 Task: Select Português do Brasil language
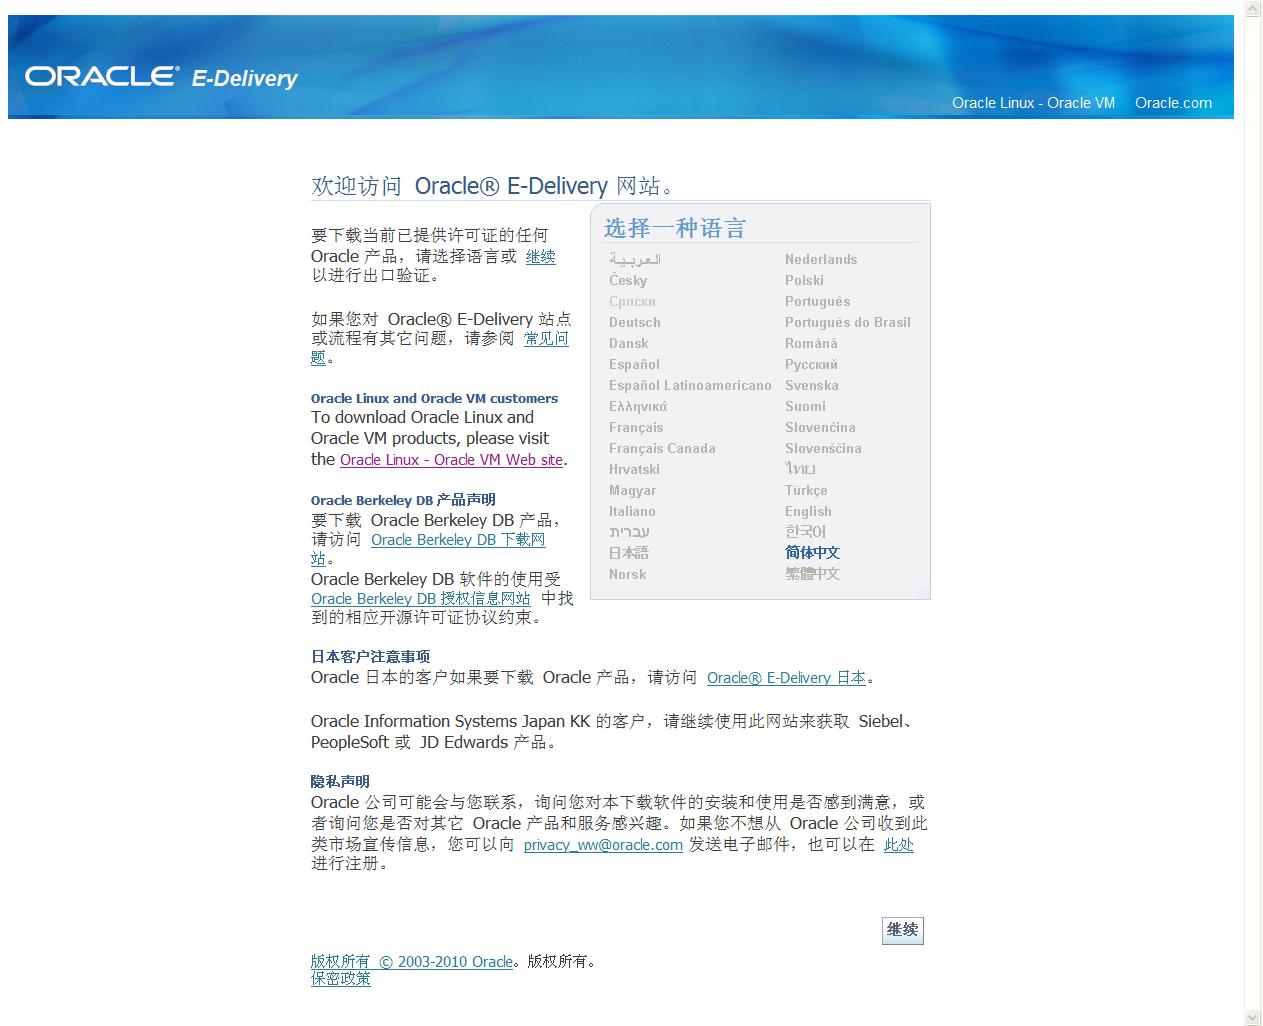pyautogui.click(x=848, y=322)
